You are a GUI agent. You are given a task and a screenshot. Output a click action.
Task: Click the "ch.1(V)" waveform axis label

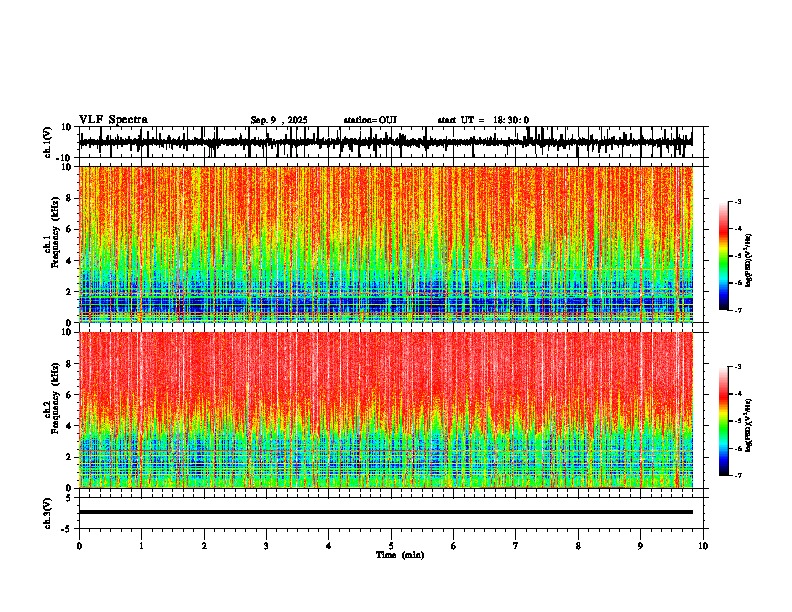click(48, 142)
